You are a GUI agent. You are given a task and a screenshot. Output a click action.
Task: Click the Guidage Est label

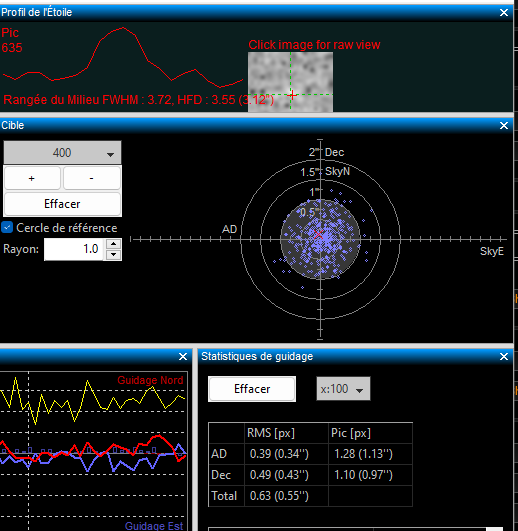(154, 526)
